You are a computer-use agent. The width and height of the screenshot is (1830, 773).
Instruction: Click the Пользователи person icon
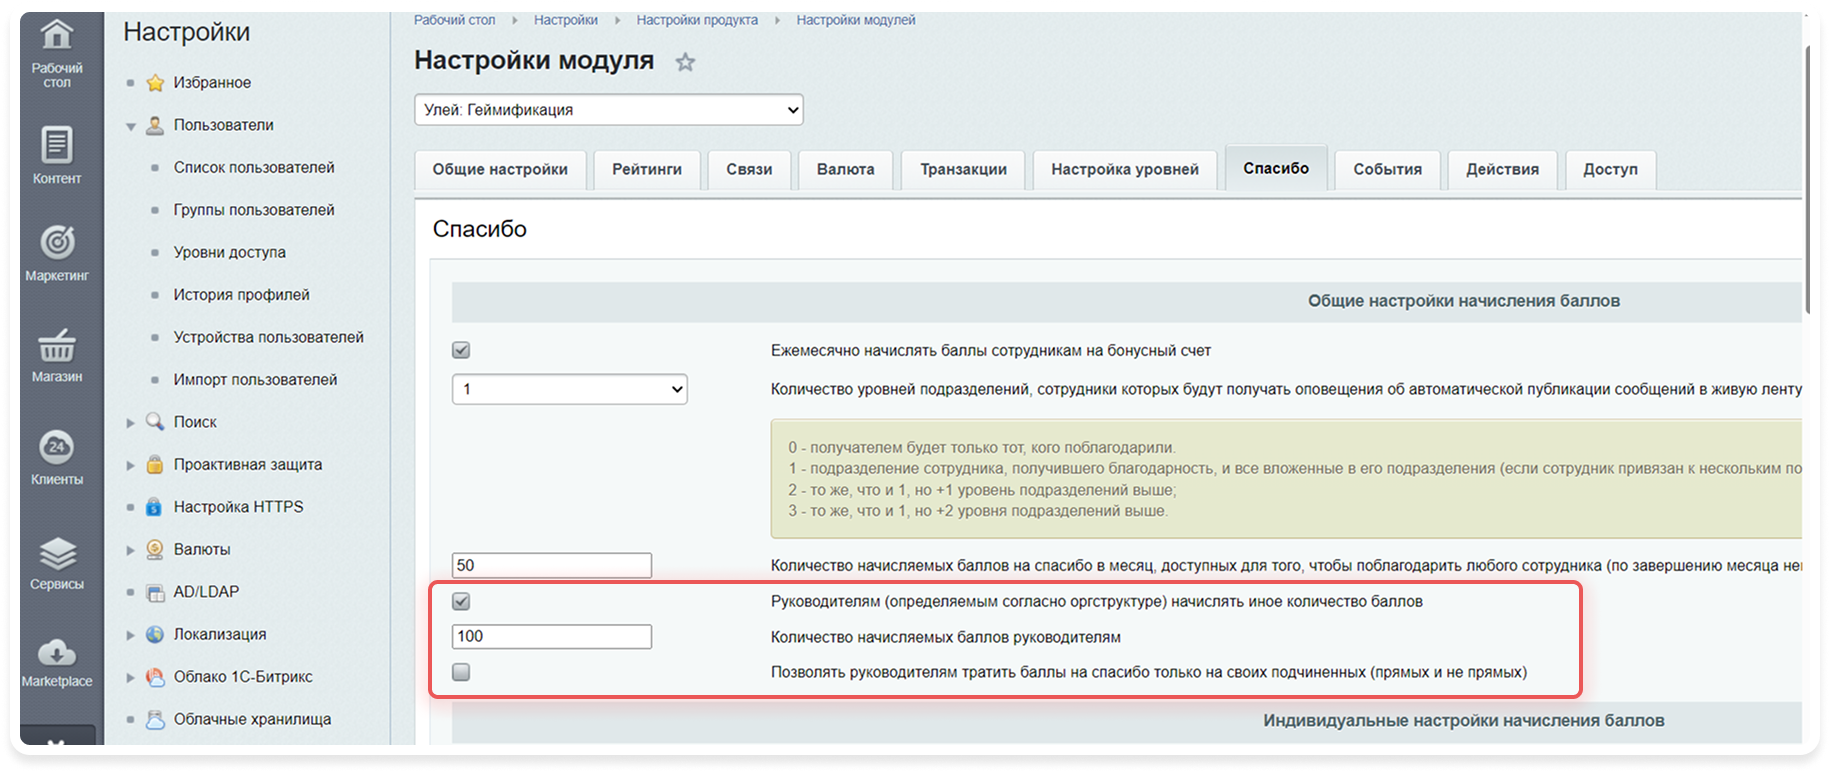(155, 125)
